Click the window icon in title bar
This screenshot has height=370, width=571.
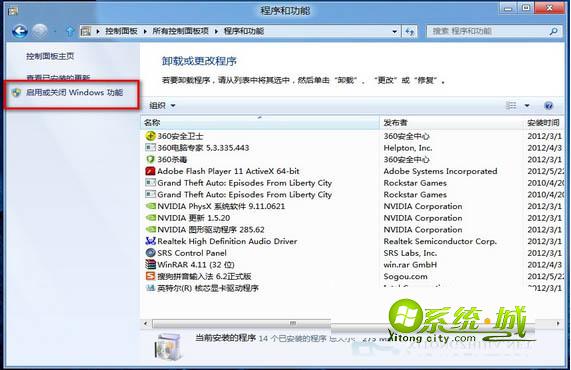tap(13, 11)
